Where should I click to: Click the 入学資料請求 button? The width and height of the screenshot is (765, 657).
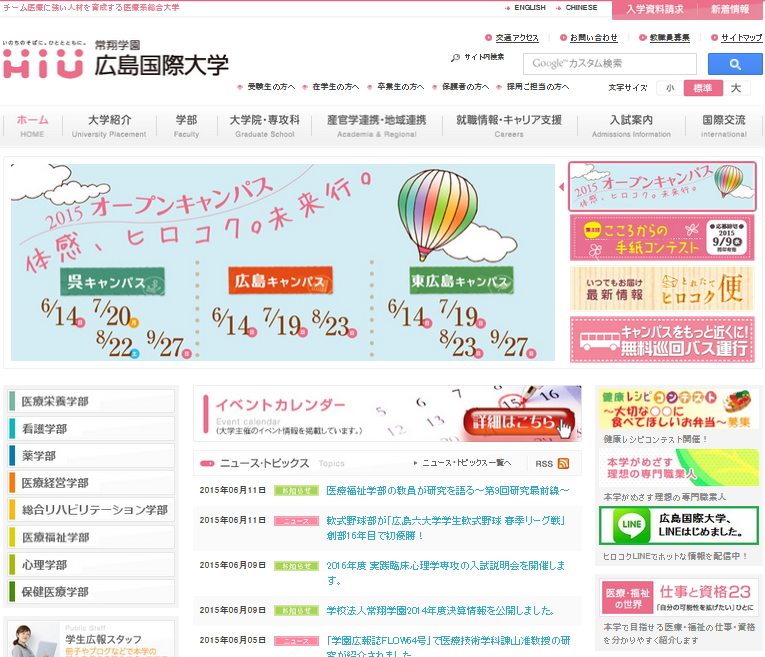click(655, 9)
